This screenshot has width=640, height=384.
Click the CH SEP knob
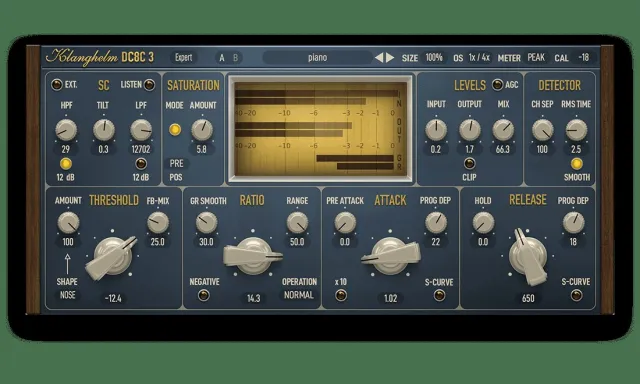click(x=542, y=130)
